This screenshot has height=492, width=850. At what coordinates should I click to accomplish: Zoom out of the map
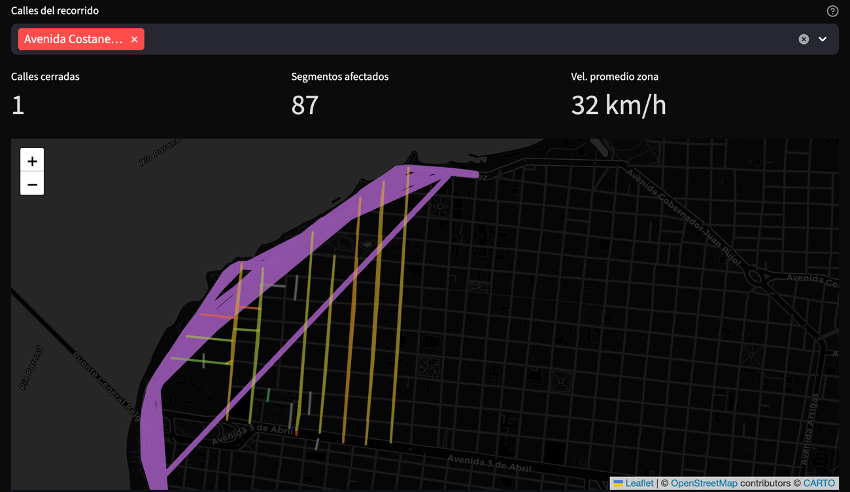coord(32,184)
